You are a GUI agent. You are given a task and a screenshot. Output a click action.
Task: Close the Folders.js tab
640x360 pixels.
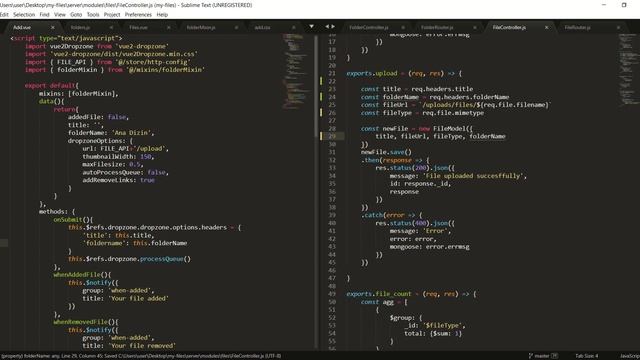click(x=111, y=27)
